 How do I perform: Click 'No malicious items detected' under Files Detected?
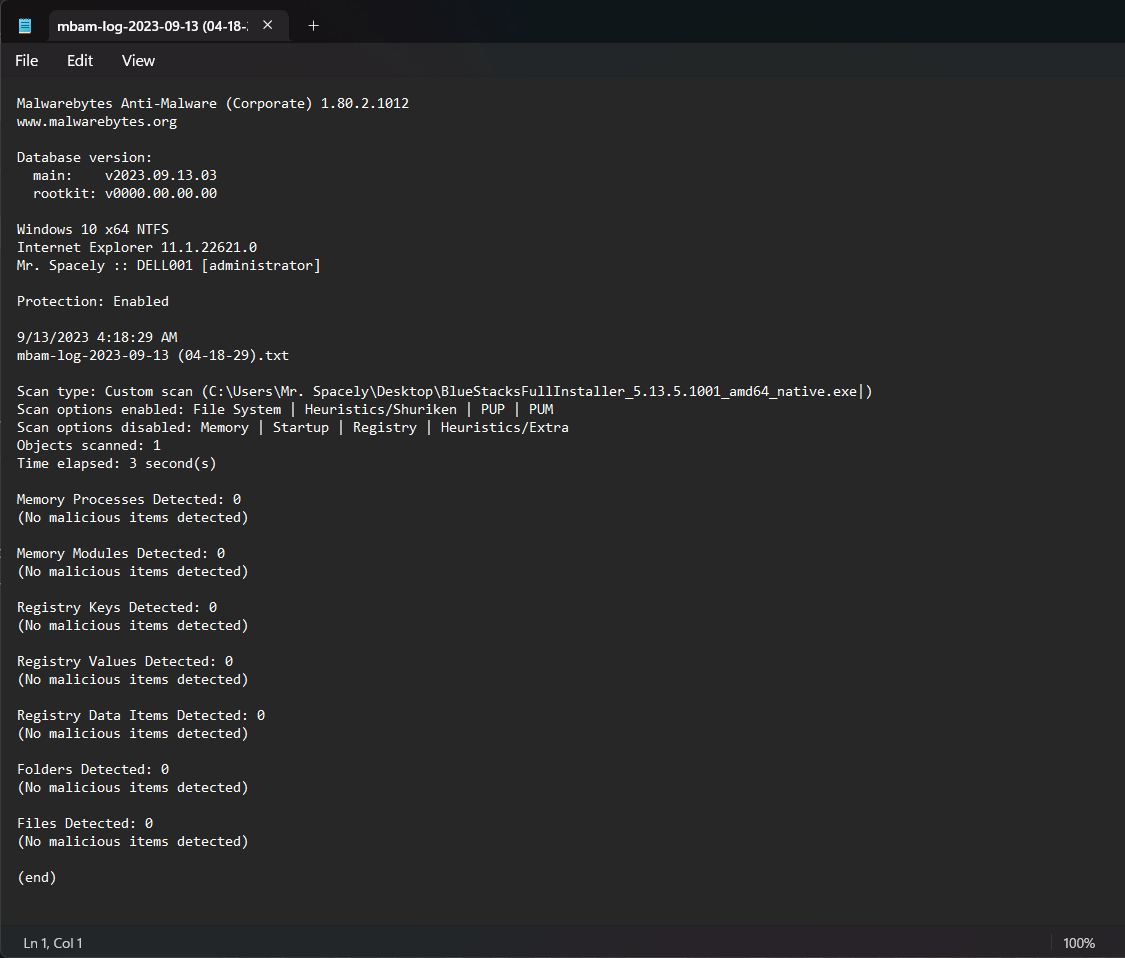tap(133, 841)
